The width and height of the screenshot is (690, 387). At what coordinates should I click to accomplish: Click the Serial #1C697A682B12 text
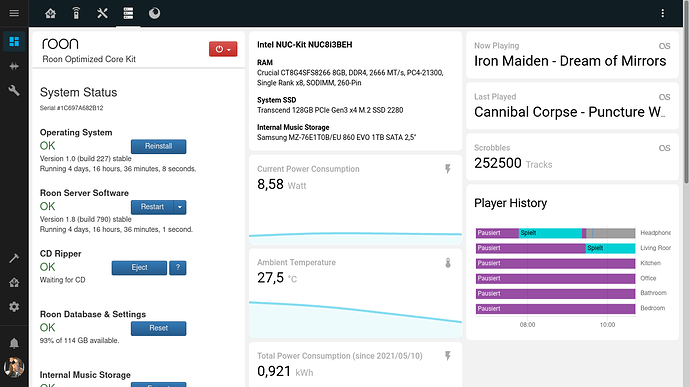click(71, 108)
